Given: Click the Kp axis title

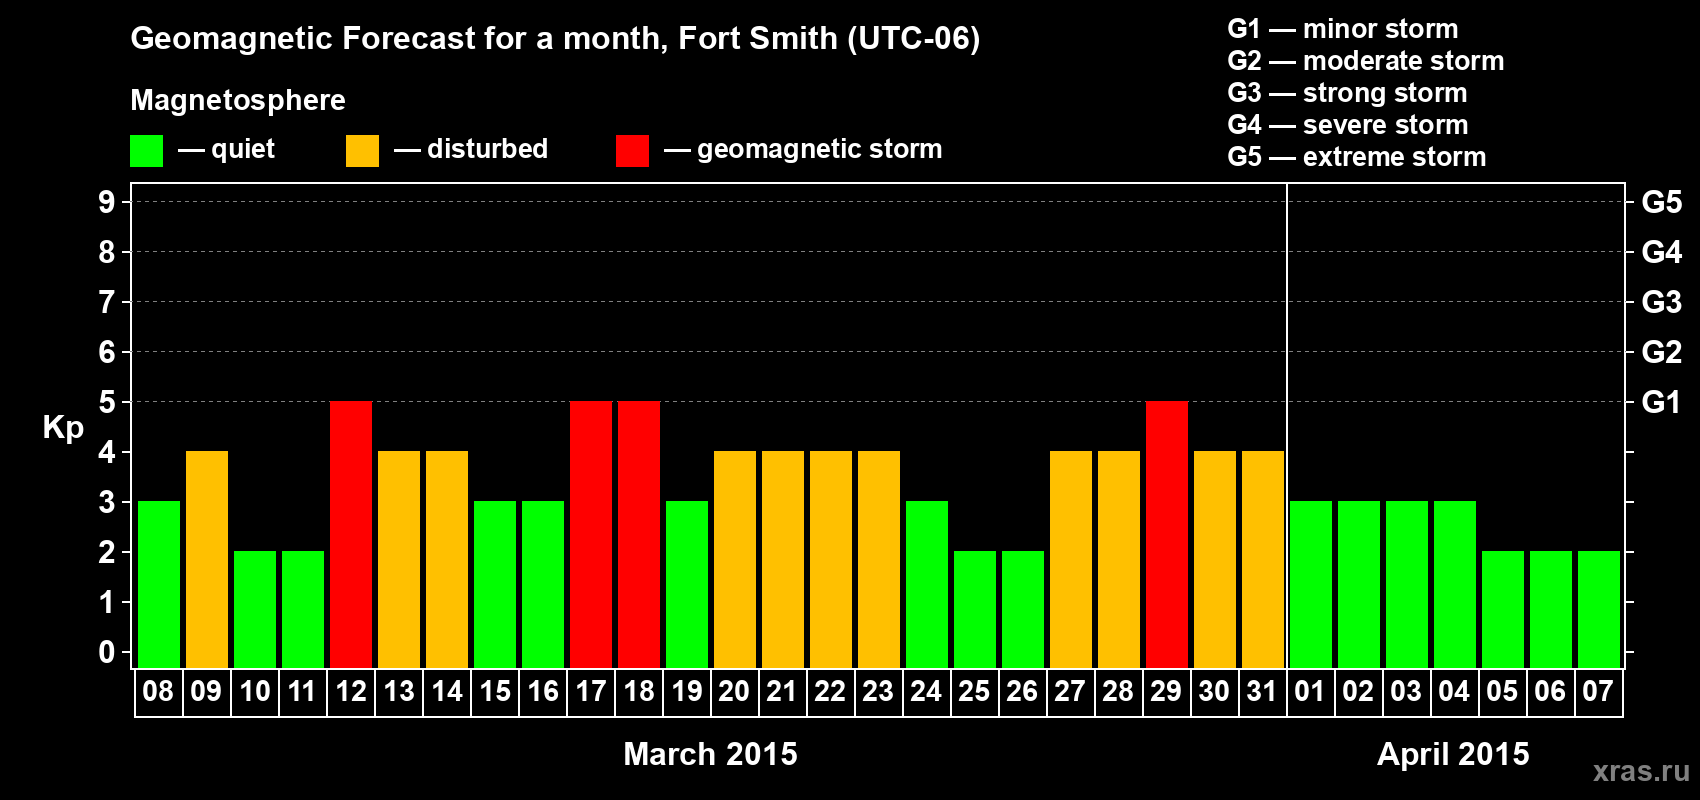Looking at the screenshot, I should pyautogui.click(x=63, y=429).
